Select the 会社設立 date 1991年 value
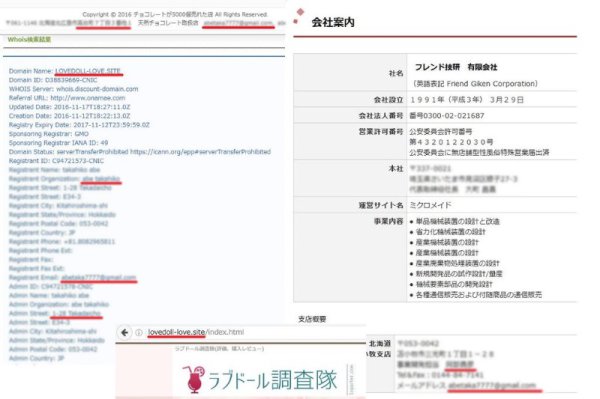 (x=466, y=100)
